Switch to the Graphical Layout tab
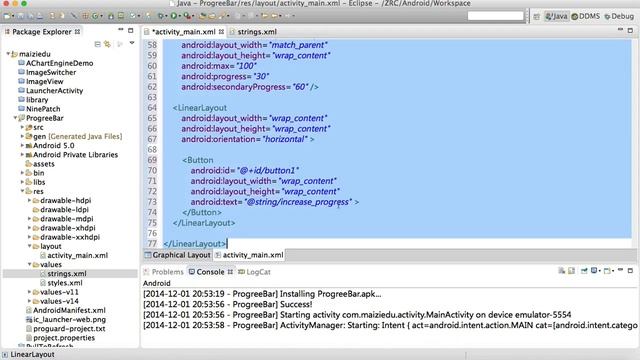Screen dimensions: 640x360 tap(178, 255)
